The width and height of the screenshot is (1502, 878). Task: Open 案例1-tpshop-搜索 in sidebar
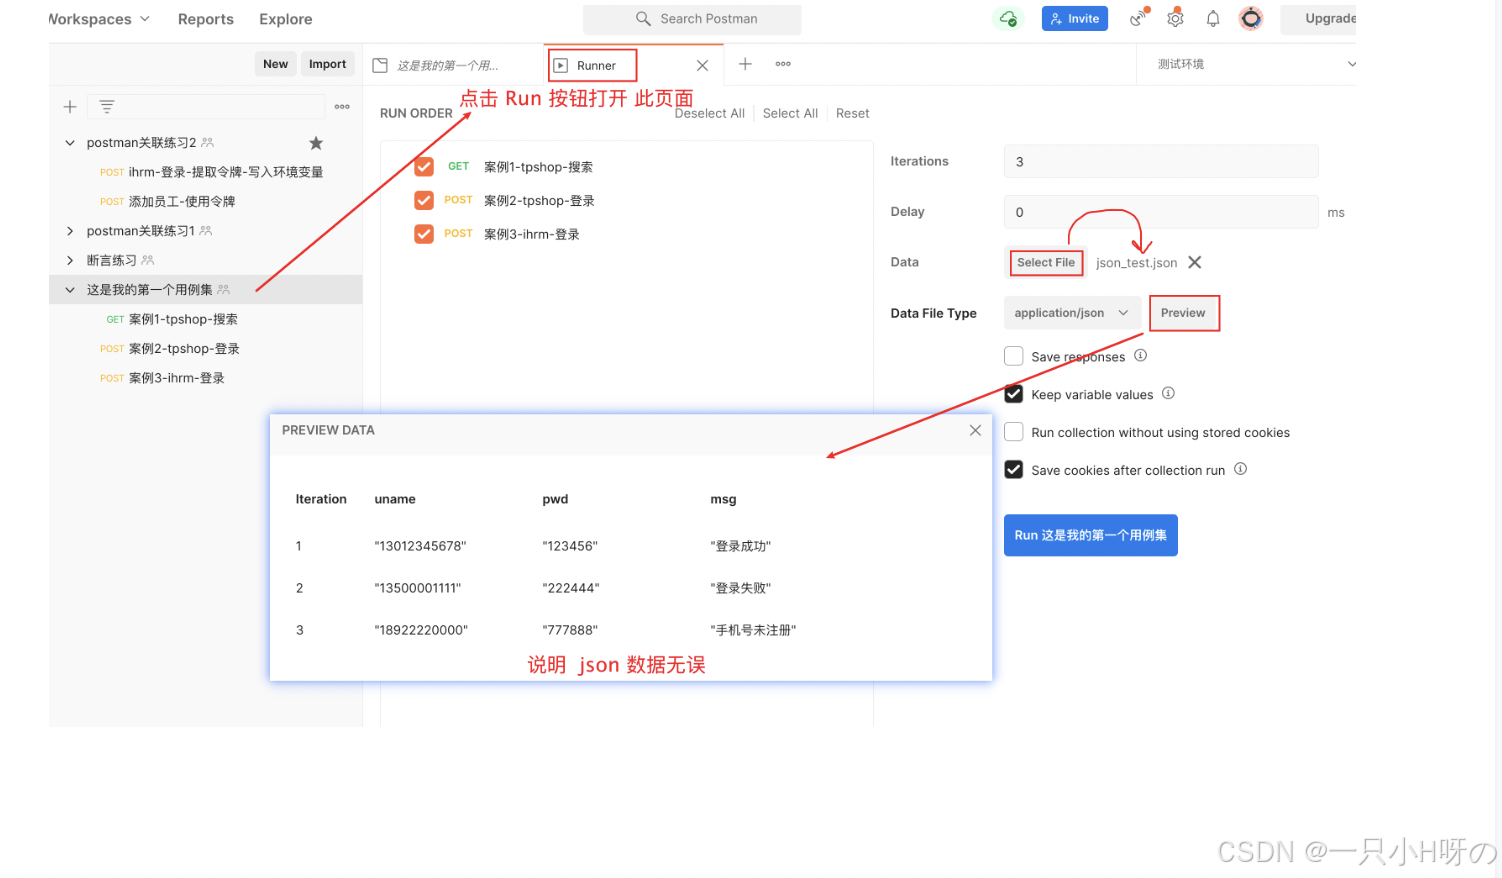click(x=184, y=319)
